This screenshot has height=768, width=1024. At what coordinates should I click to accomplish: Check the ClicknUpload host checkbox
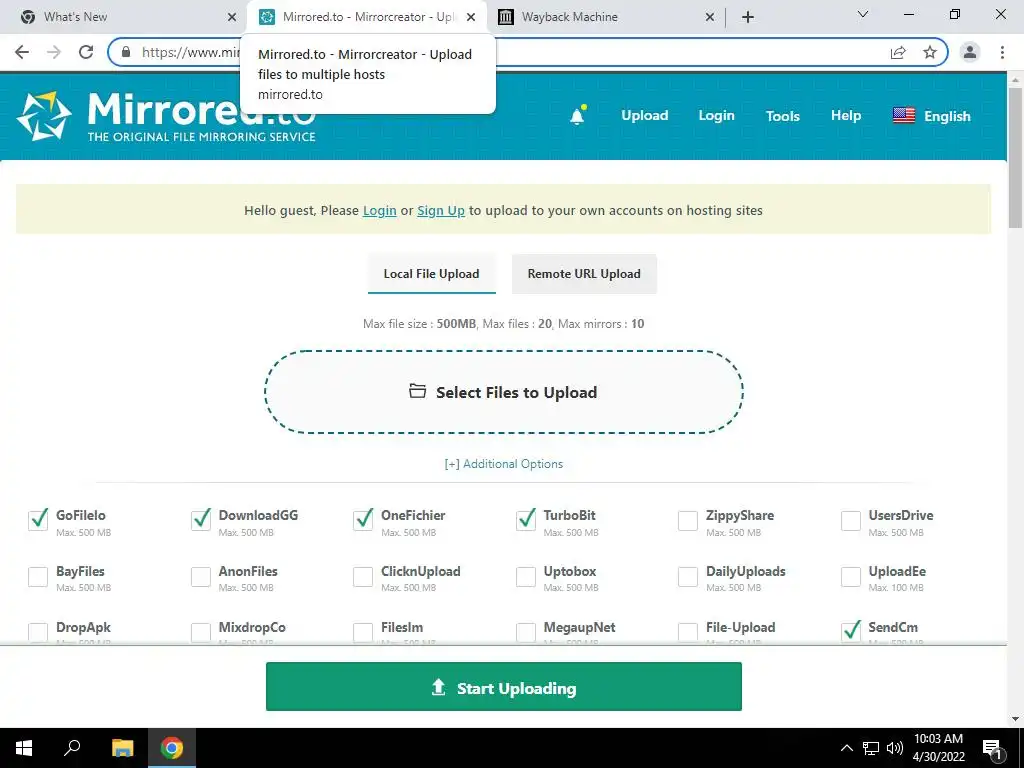[x=362, y=577]
